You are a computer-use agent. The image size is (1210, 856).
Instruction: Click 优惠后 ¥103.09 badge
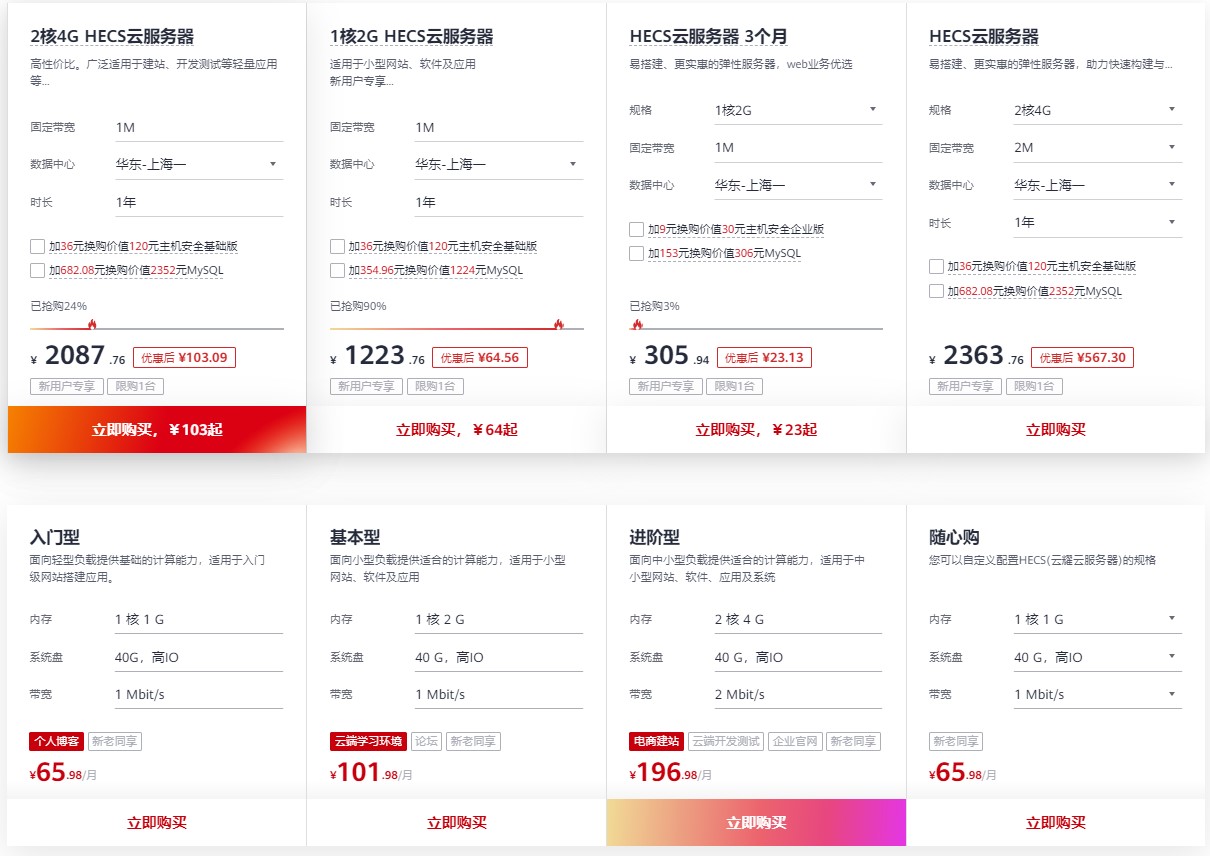[x=184, y=357]
